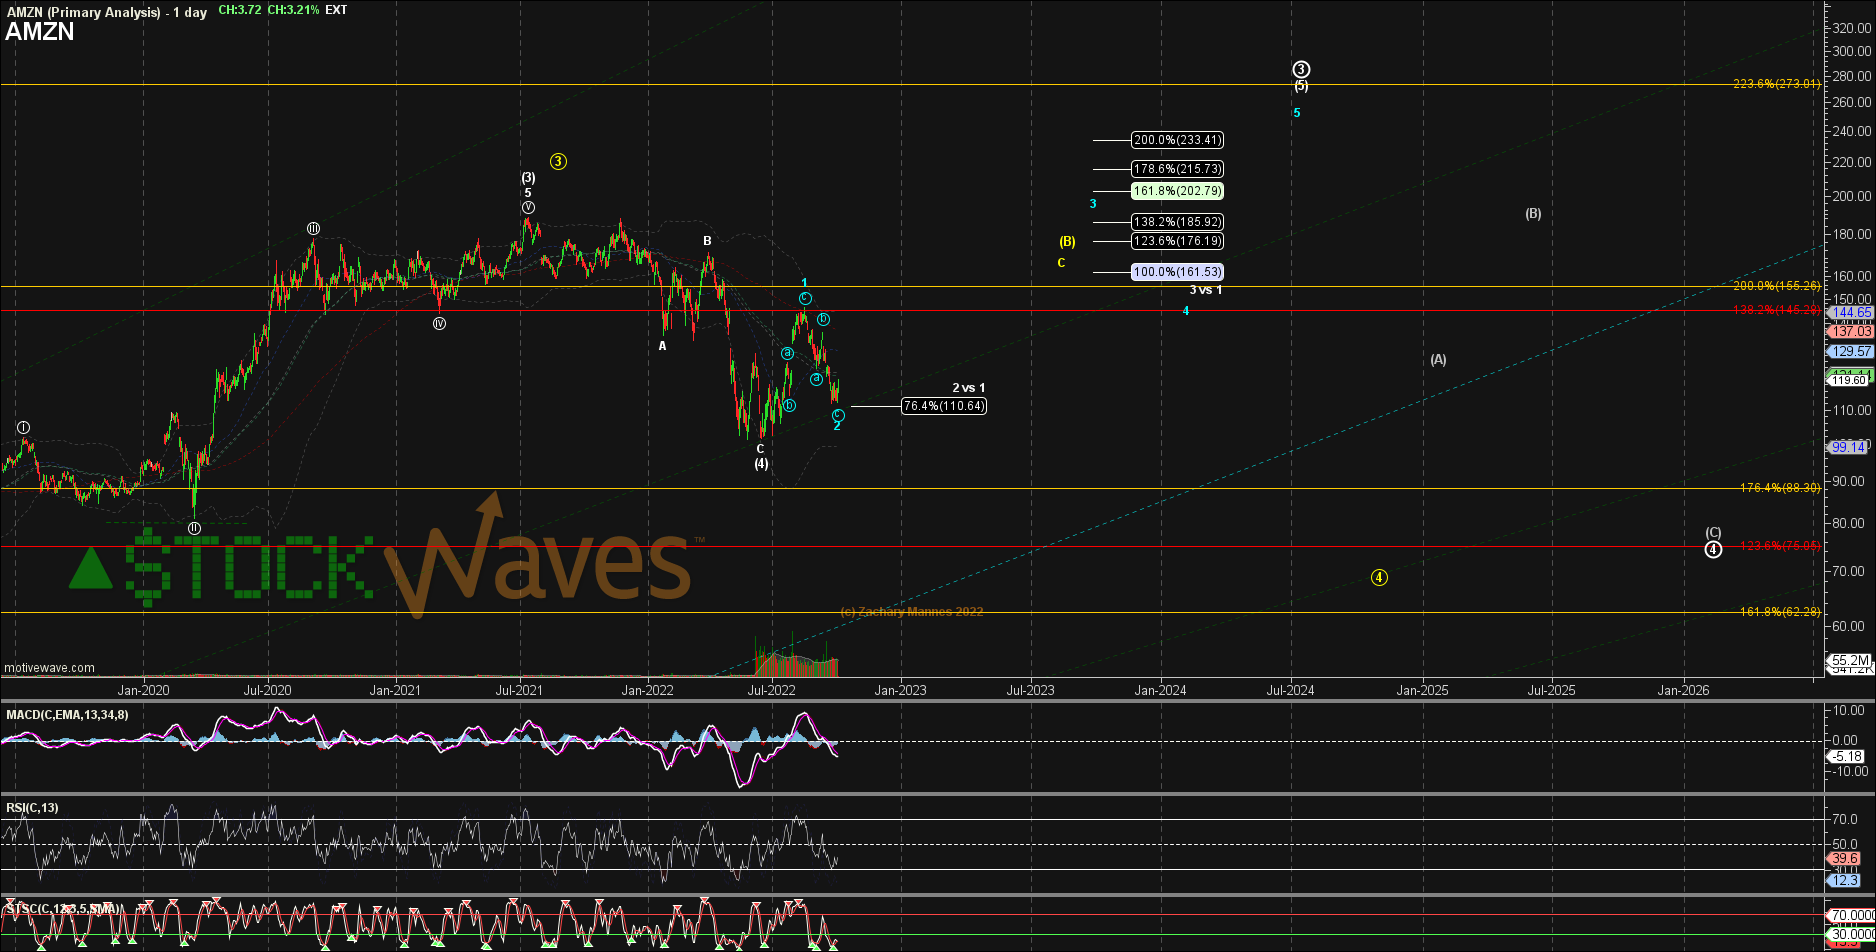Click the Jul-2021 date on time axis
The height and width of the screenshot is (952, 1876).
coord(519,690)
